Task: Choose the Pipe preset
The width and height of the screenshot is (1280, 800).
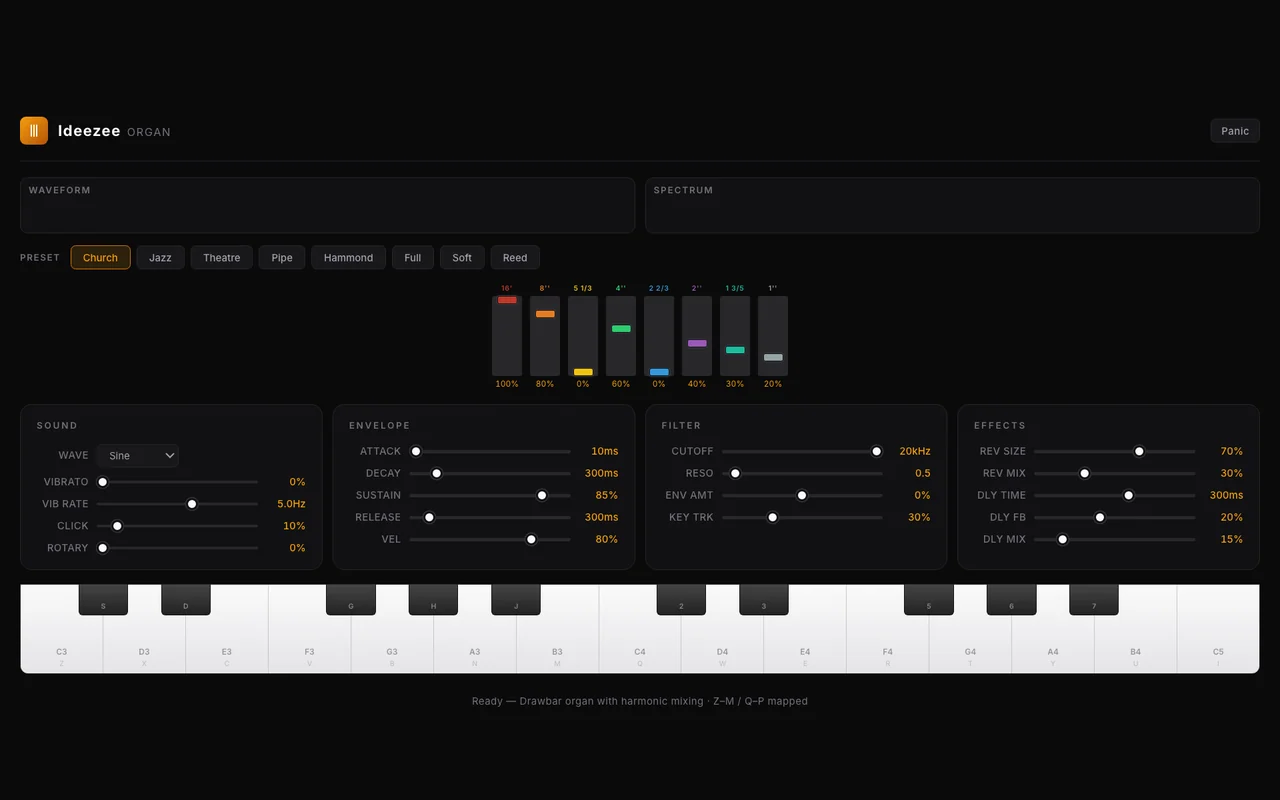Action: point(282,258)
